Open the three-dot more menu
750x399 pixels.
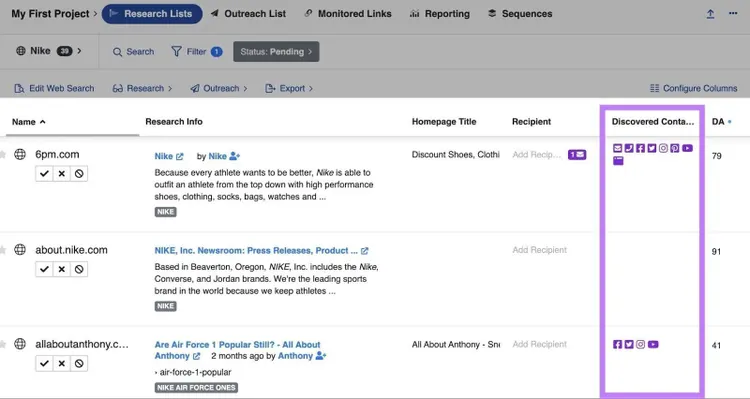point(733,13)
